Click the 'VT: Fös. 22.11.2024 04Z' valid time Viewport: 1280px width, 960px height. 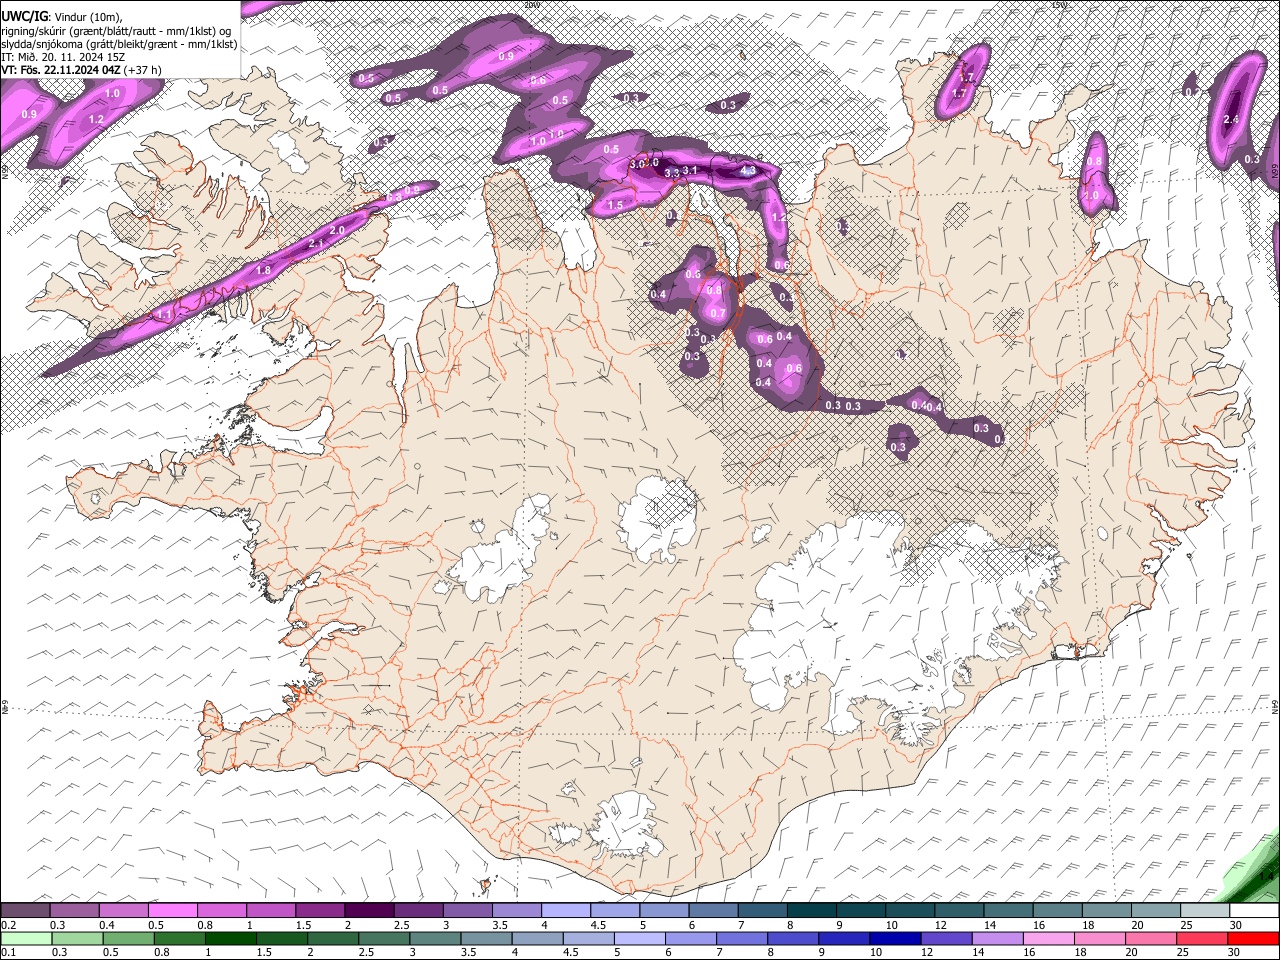coord(60,70)
